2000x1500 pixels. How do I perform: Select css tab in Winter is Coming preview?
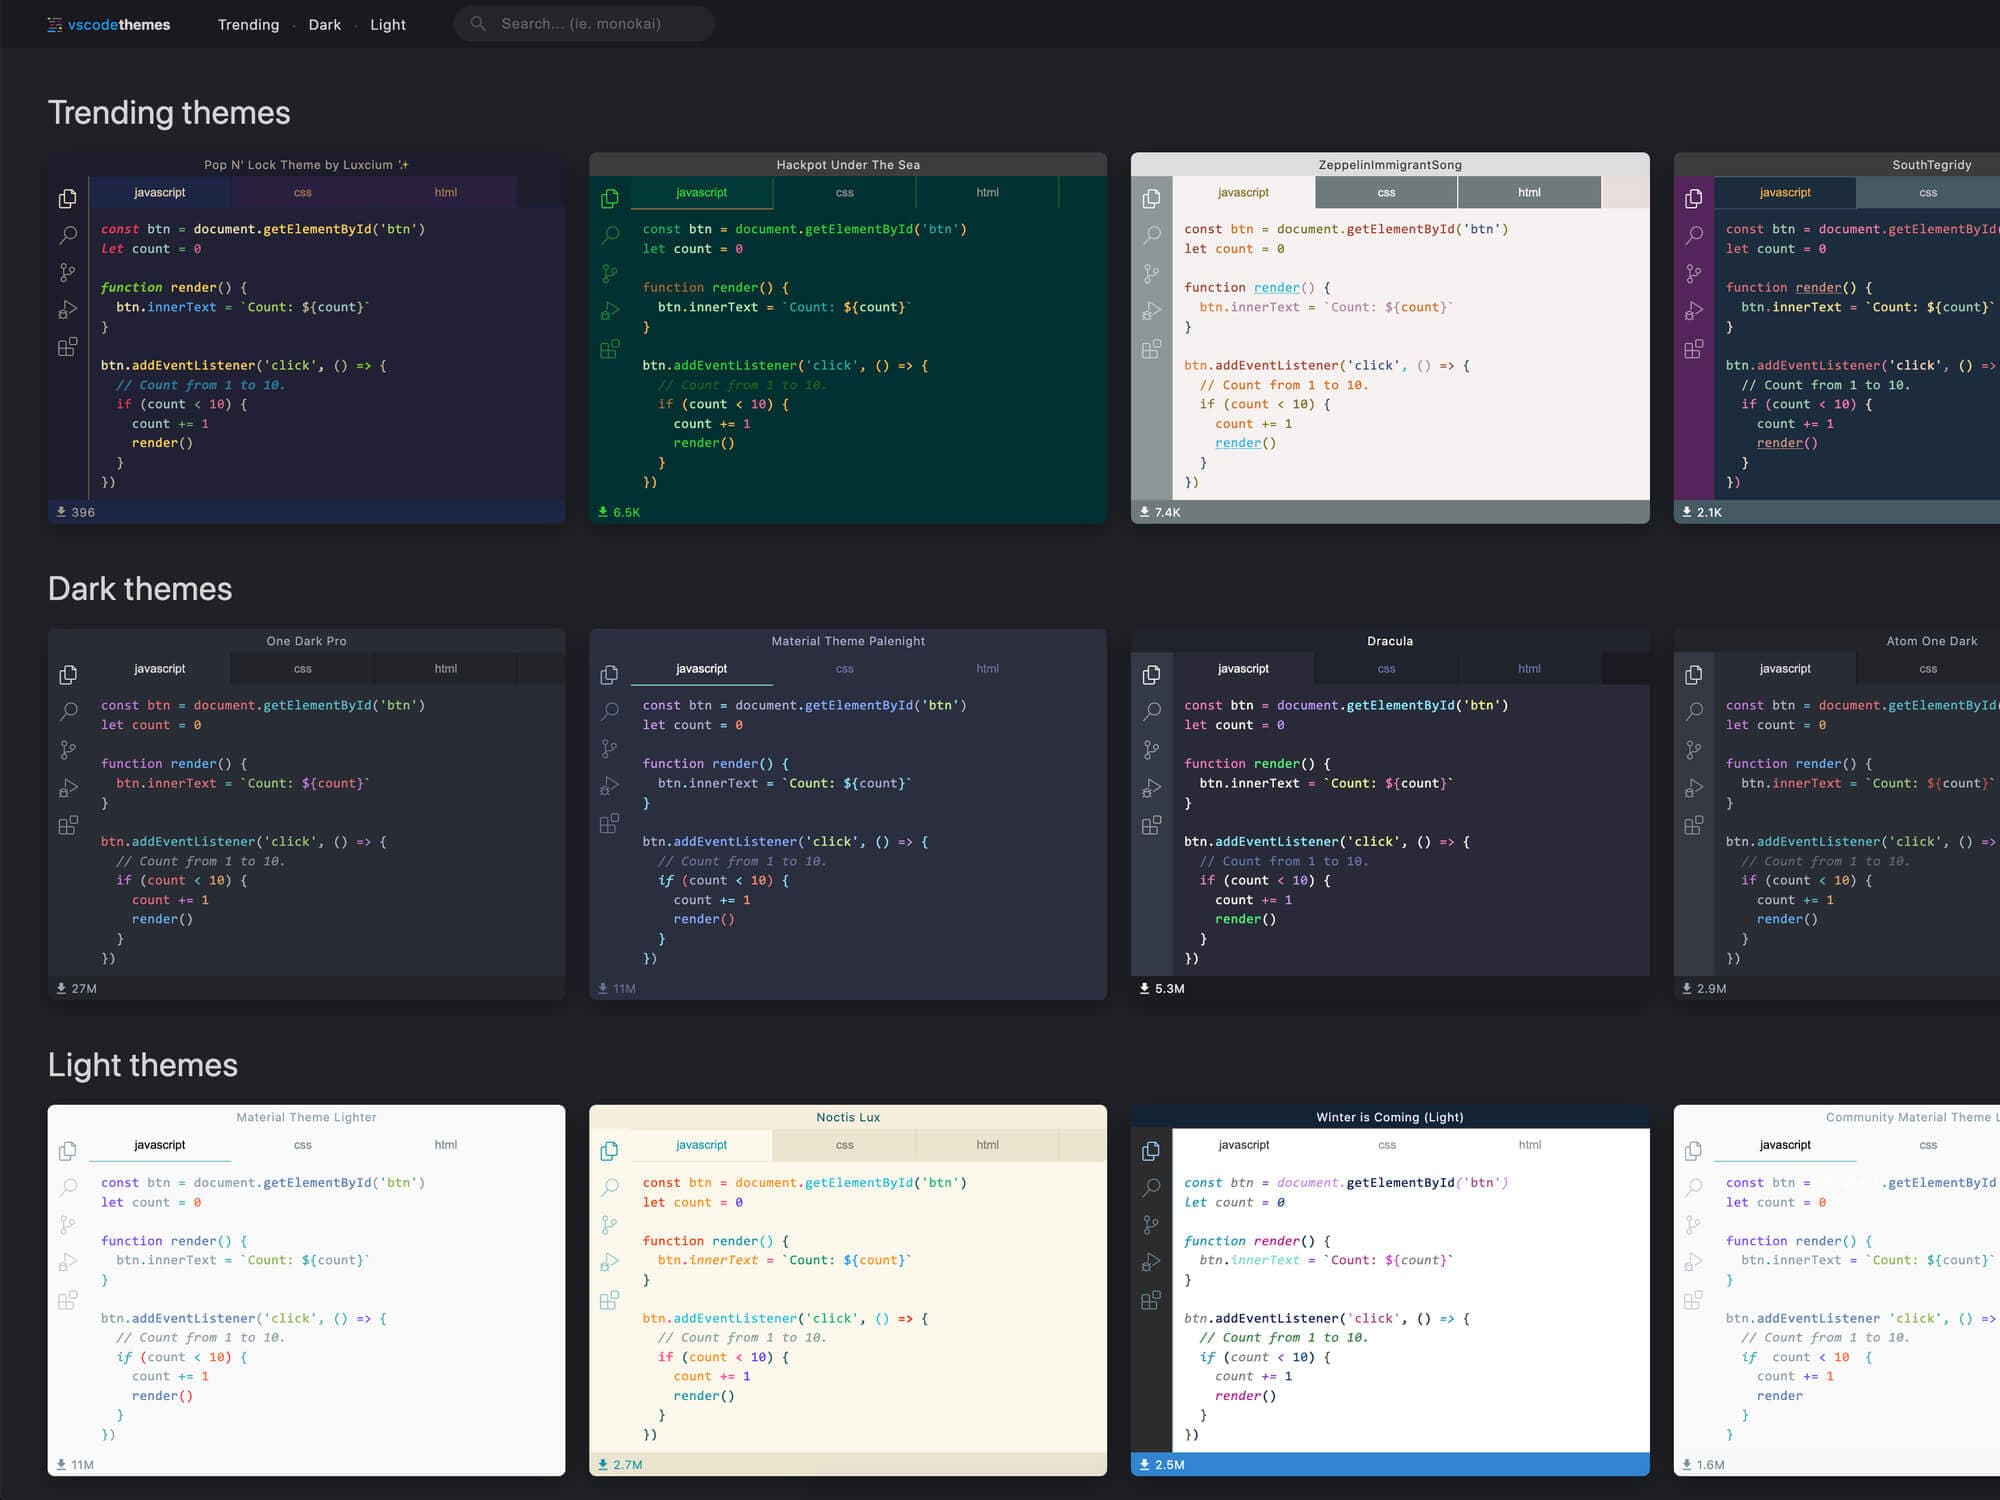(1386, 1144)
